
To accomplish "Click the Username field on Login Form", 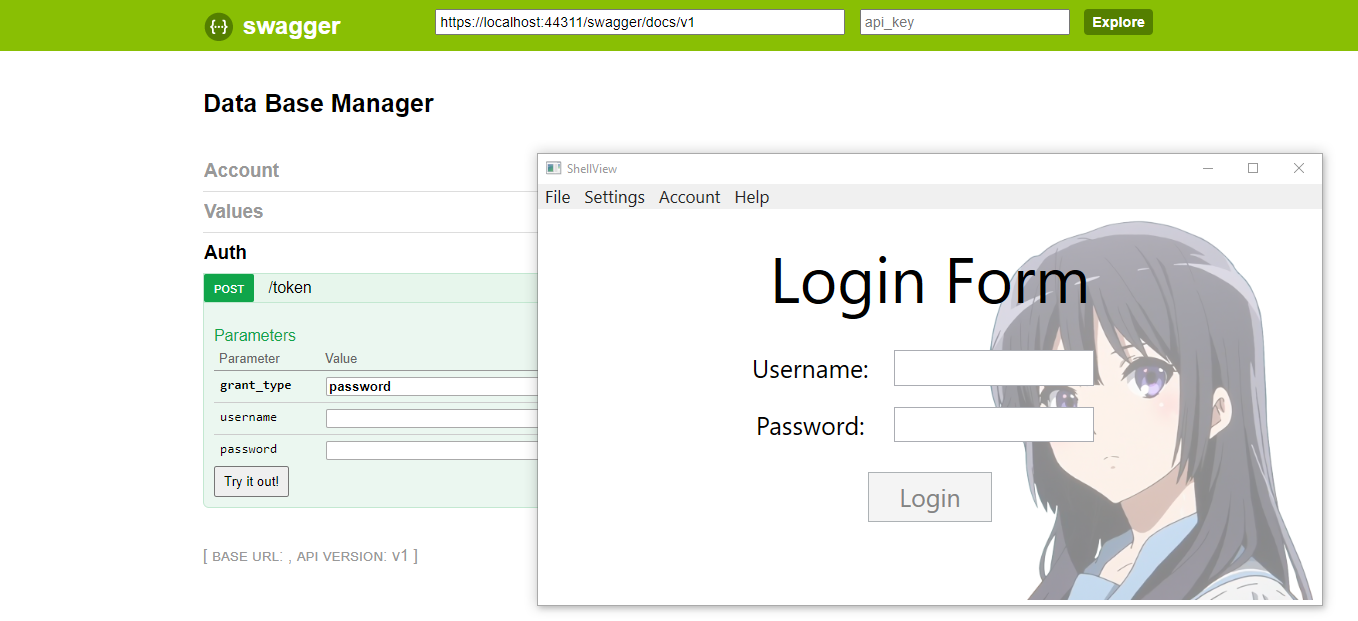I will click(993, 368).
